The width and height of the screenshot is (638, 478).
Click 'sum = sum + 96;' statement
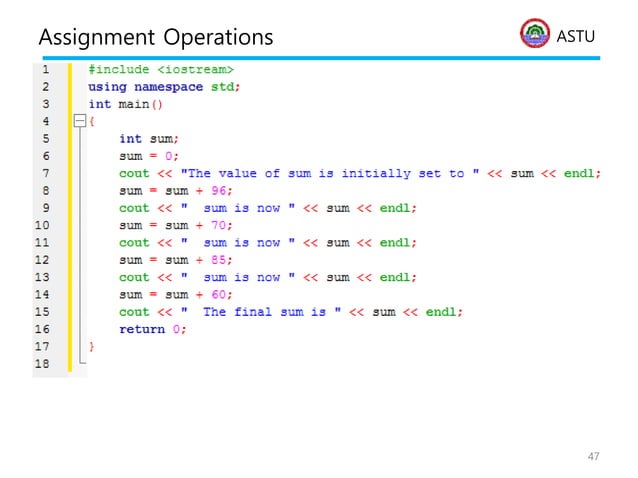[176, 191]
